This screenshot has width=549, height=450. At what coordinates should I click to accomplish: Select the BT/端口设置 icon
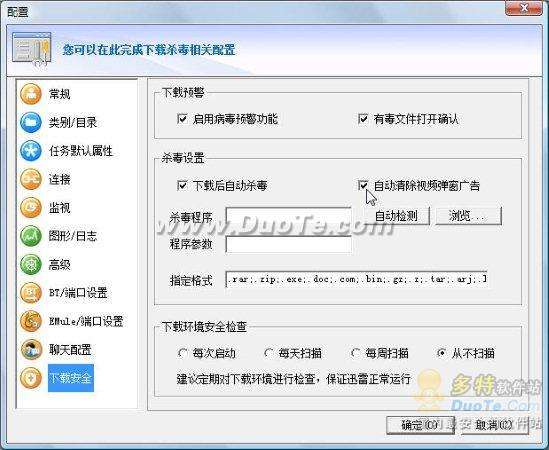[x=31, y=292]
